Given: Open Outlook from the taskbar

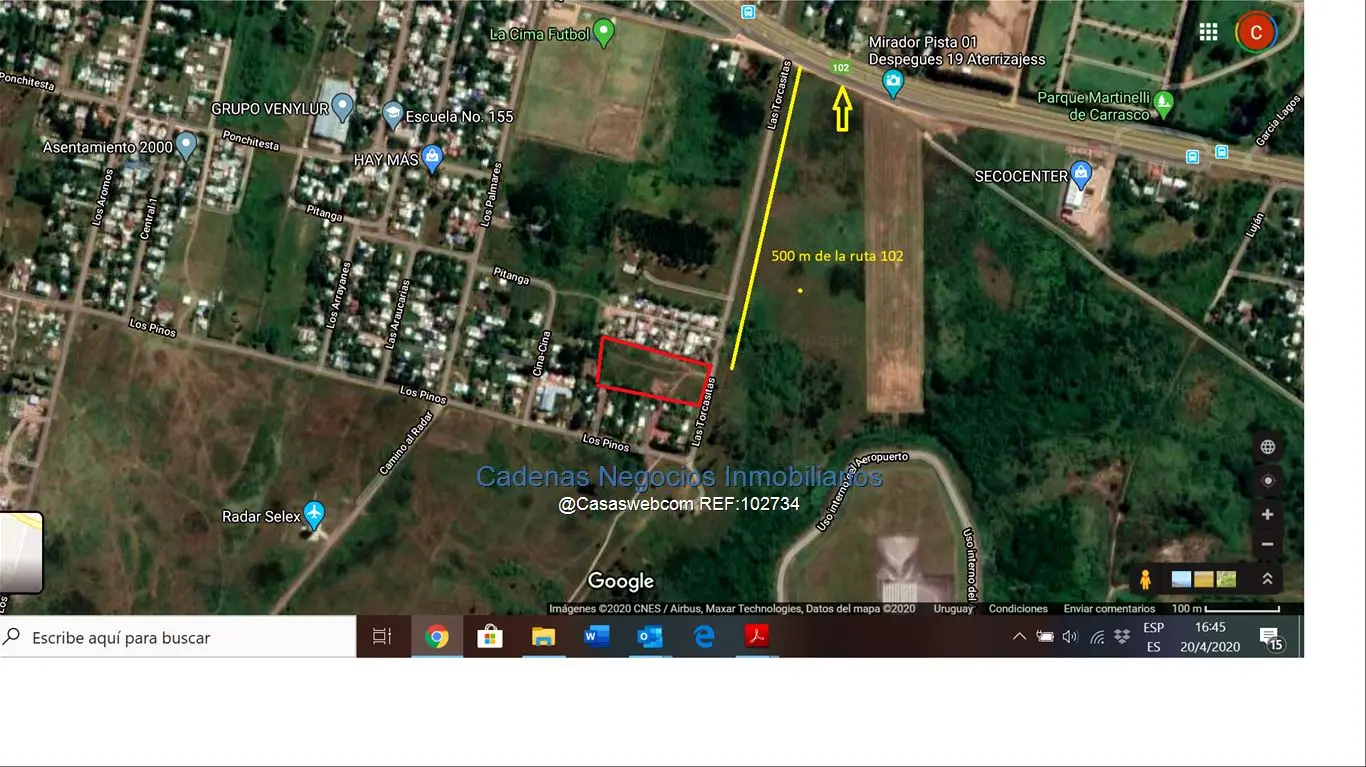Looking at the screenshot, I should (650, 637).
